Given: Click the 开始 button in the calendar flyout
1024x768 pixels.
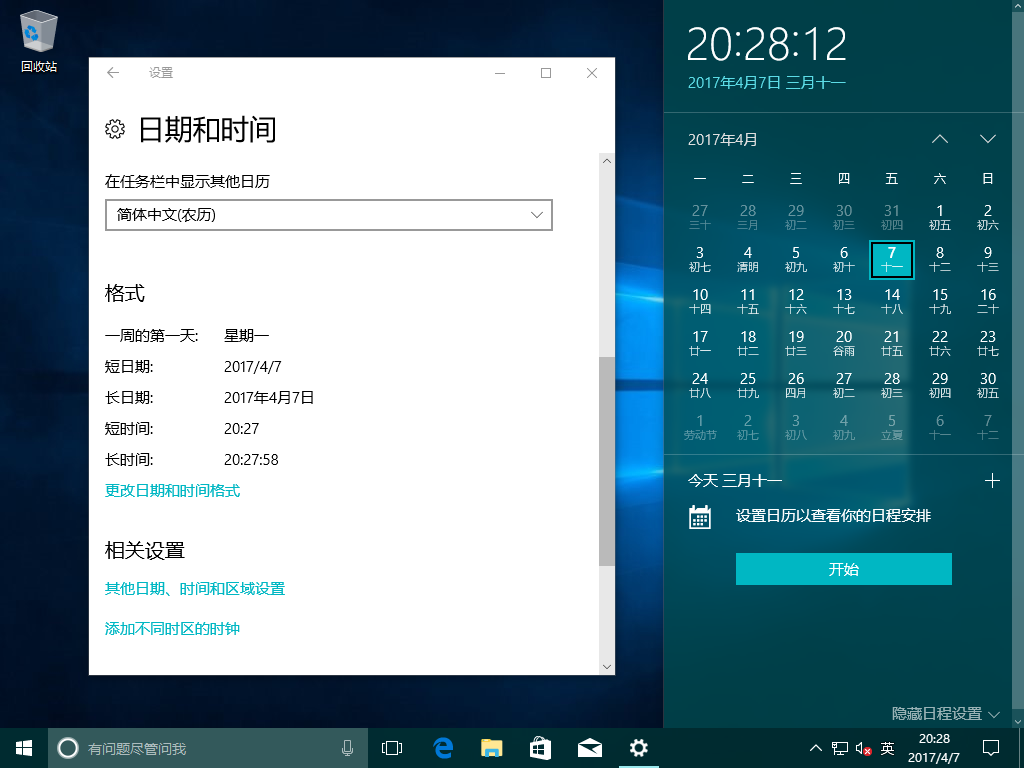Looking at the screenshot, I should click(843, 568).
